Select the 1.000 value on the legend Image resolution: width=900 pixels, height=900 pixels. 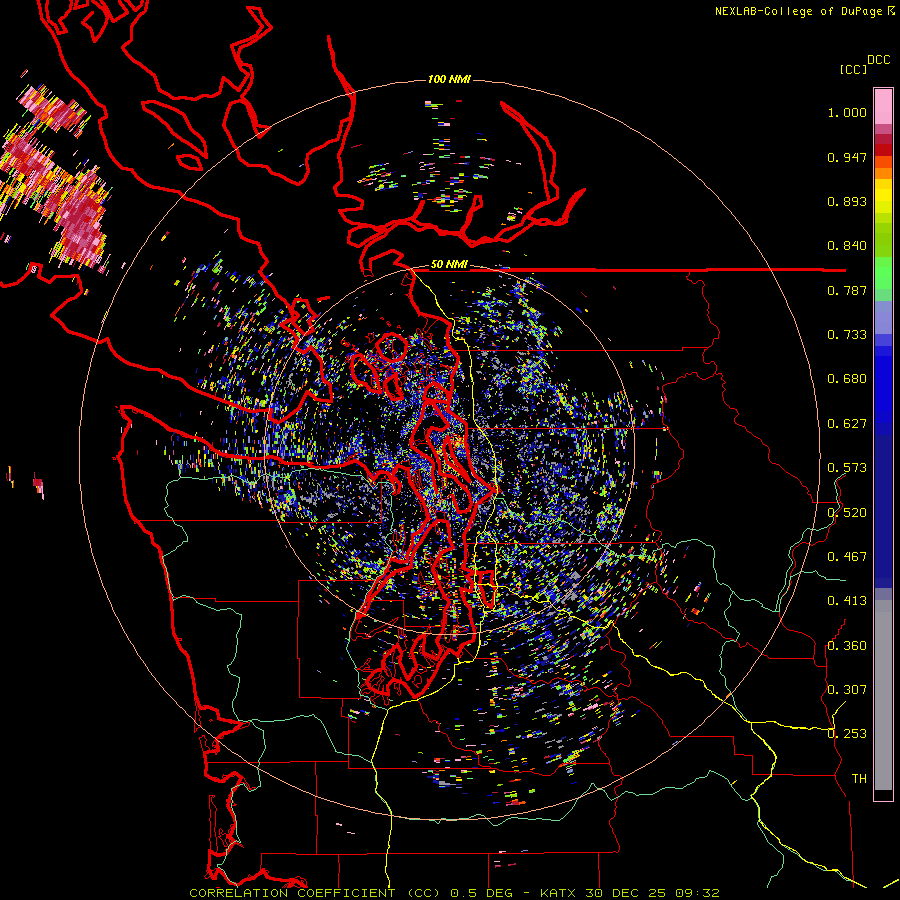(x=847, y=112)
